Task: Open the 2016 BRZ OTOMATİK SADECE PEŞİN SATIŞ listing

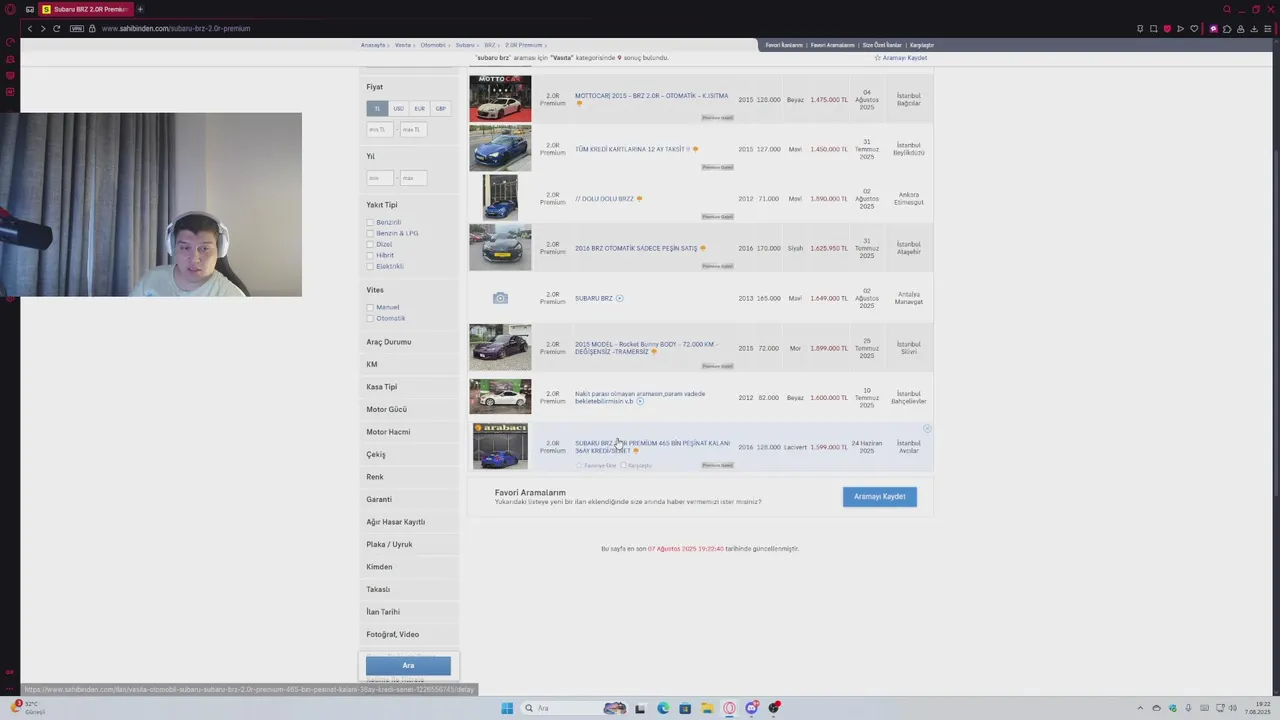Action: [636, 248]
